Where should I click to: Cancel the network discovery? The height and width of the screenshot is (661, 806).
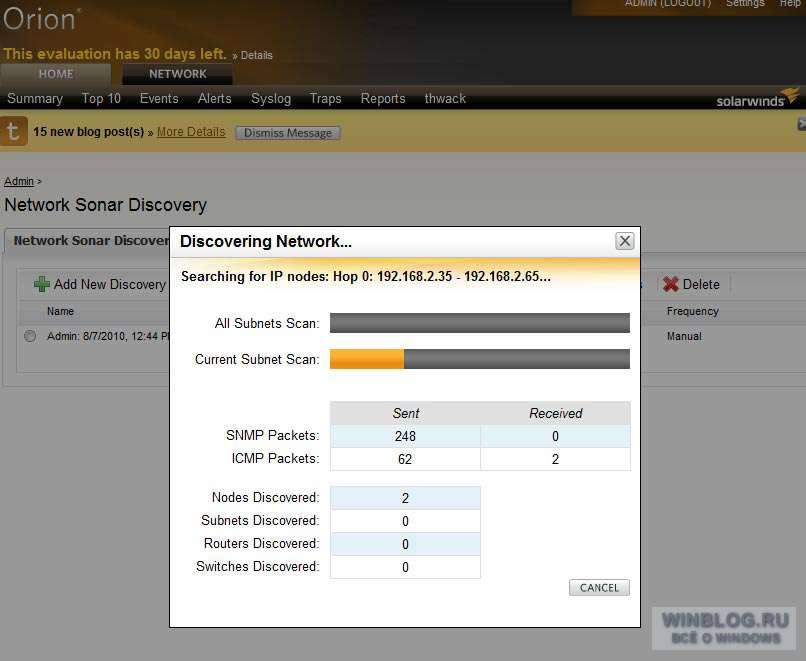(599, 587)
